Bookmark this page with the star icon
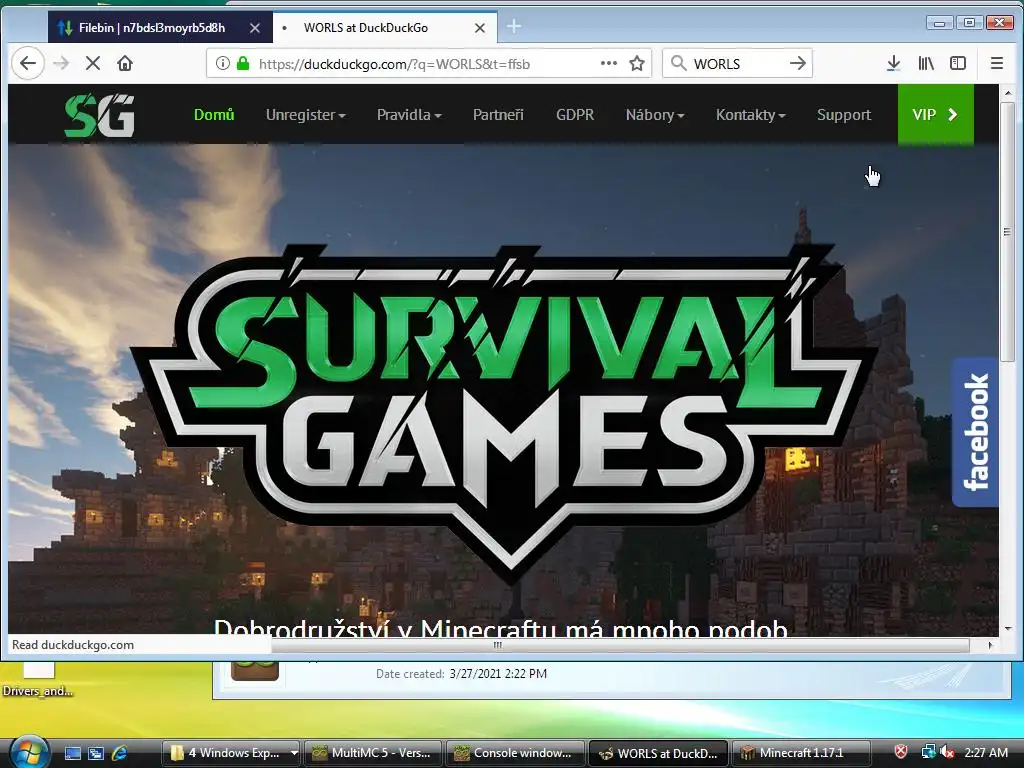1024x768 pixels. click(637, 63)
